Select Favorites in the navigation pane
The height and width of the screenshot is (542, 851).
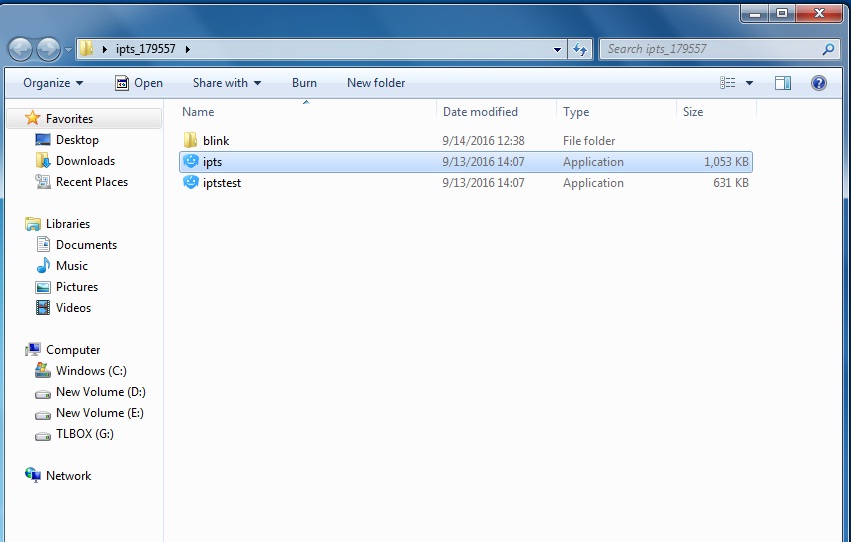[x=69, y=119]
